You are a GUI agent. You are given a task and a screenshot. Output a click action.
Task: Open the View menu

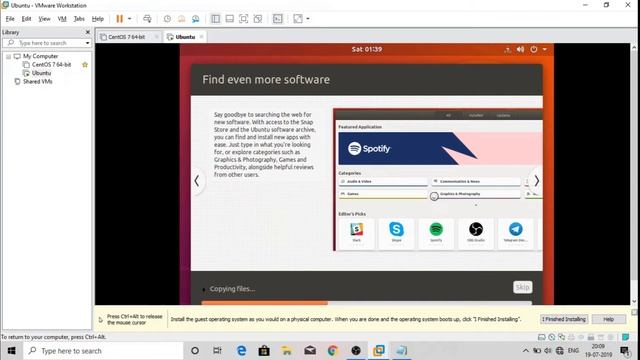click(x=44, y=19)
